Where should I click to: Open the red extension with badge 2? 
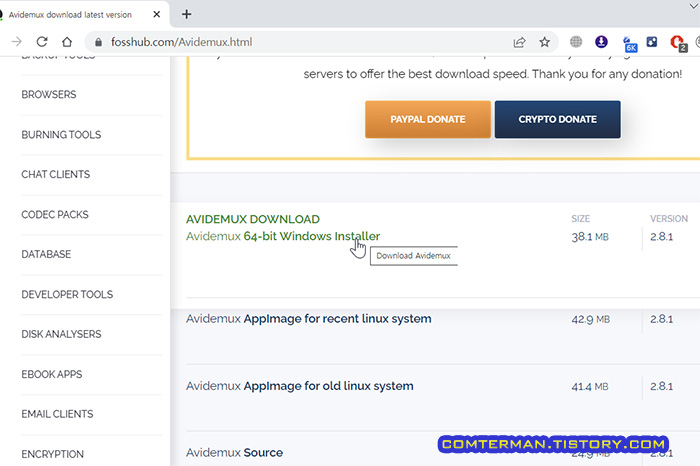click(678, 43)
